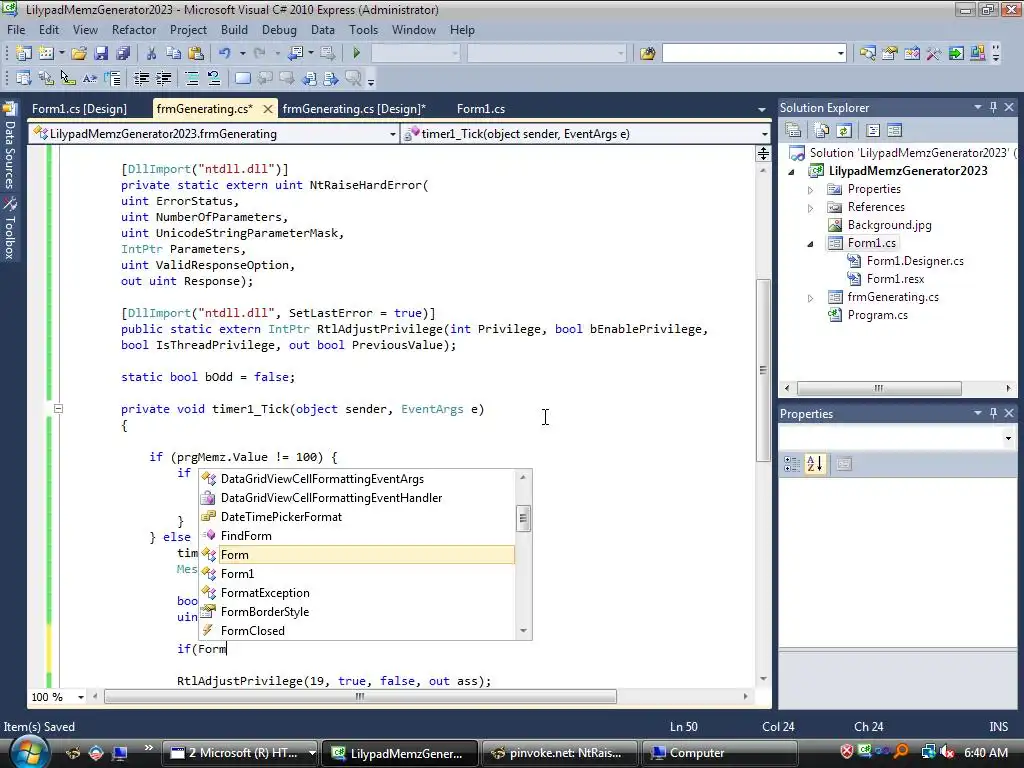
Task: Open the zoom level 100 % dropdown
Action: click(81, 697)
